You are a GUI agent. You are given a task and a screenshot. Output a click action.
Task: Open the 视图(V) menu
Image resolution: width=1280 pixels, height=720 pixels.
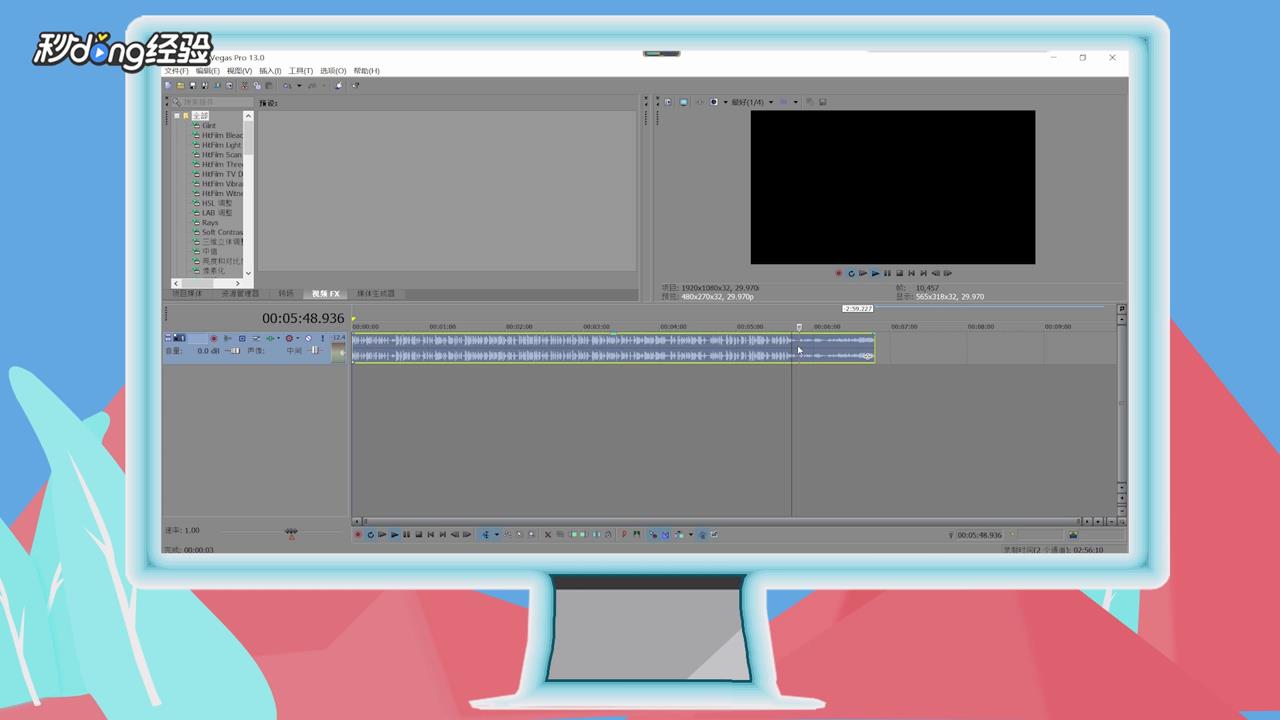239,71
